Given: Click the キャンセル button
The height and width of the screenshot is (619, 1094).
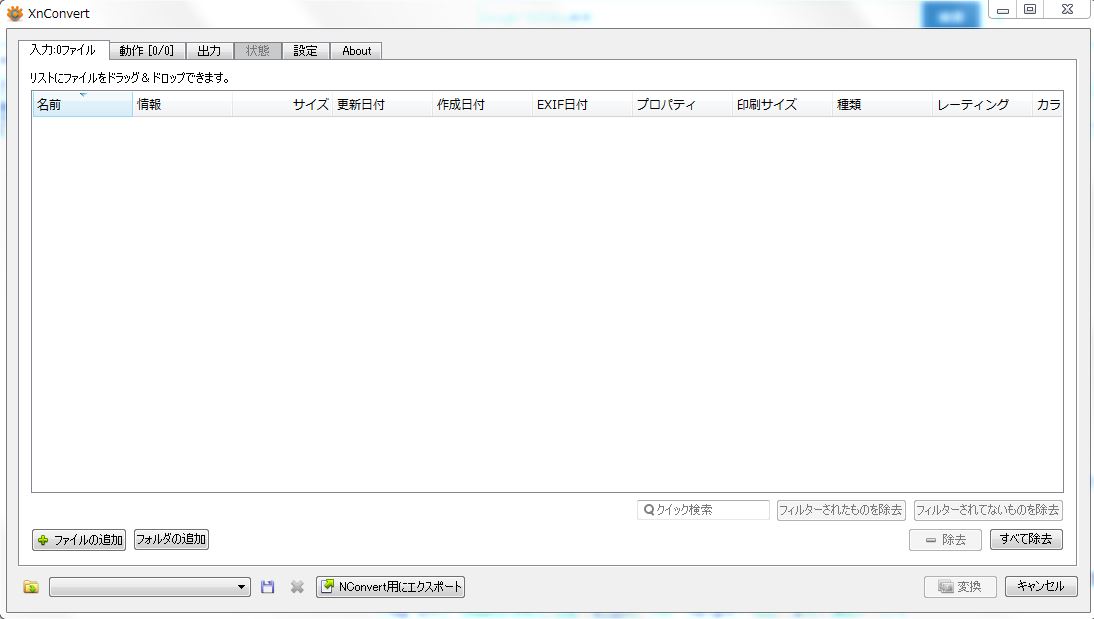Looking at the screenshot, I should click(1041, 587).
